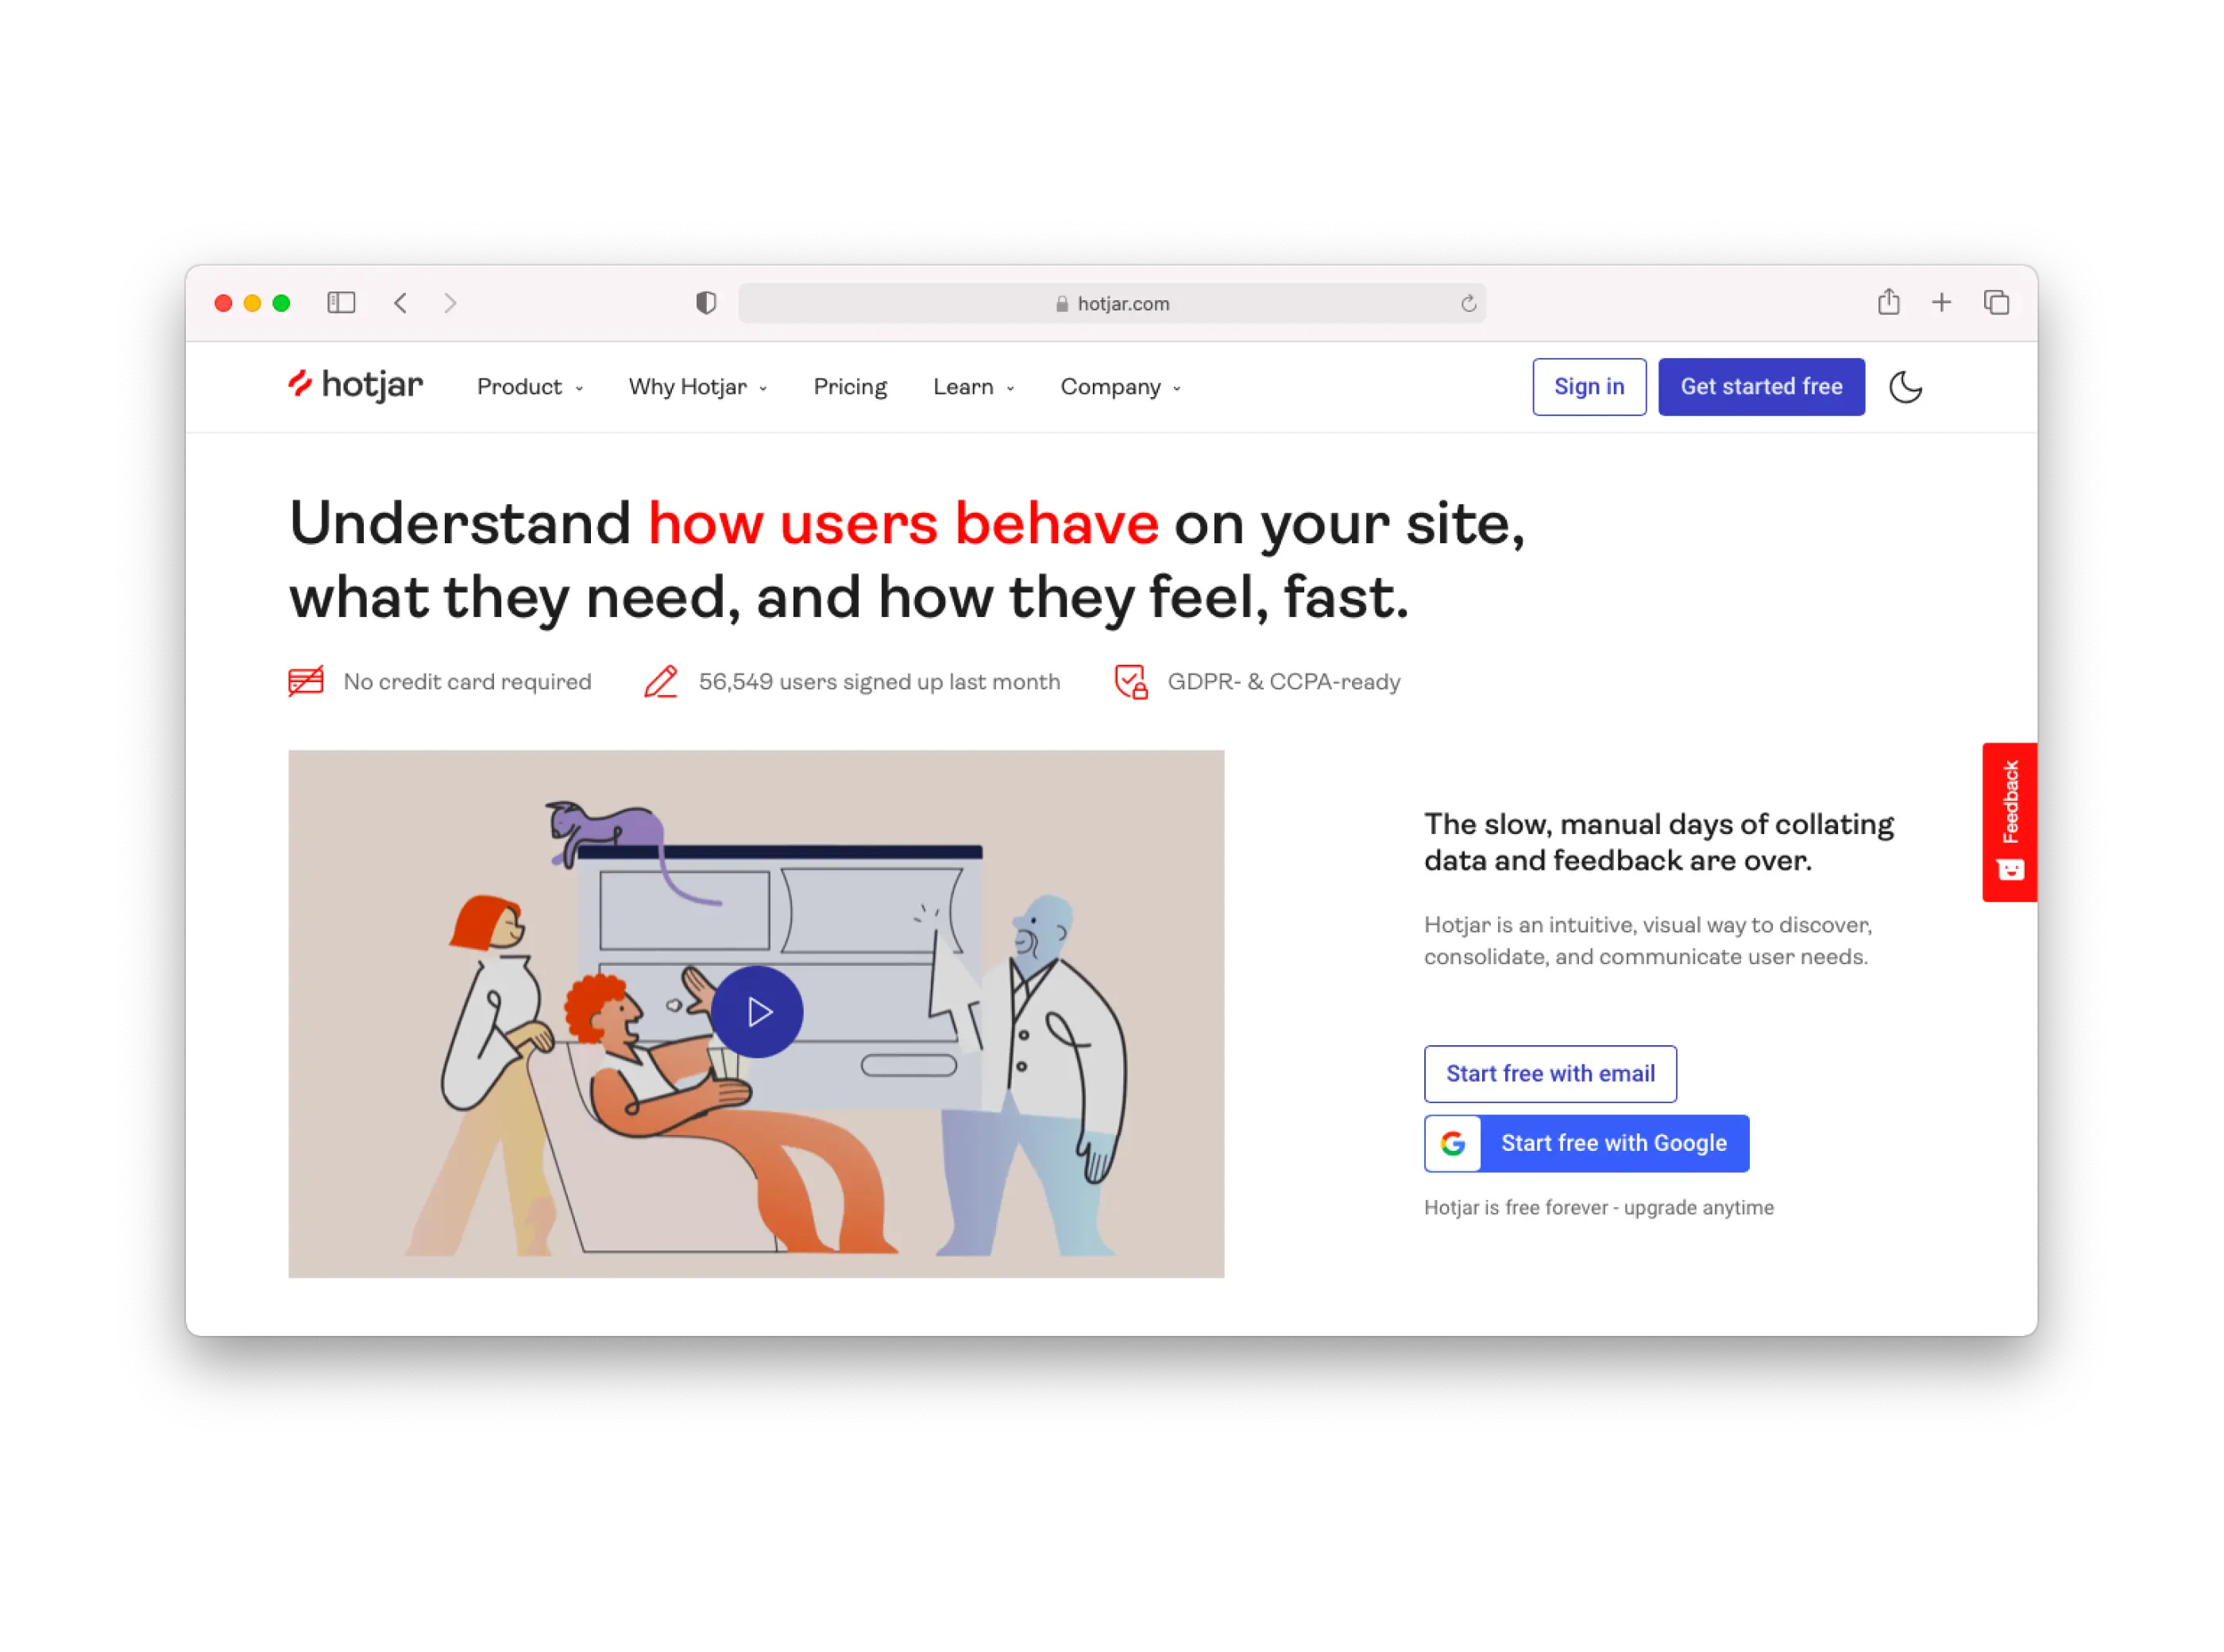Open the red Feedback side tab

click(2009, 822)
